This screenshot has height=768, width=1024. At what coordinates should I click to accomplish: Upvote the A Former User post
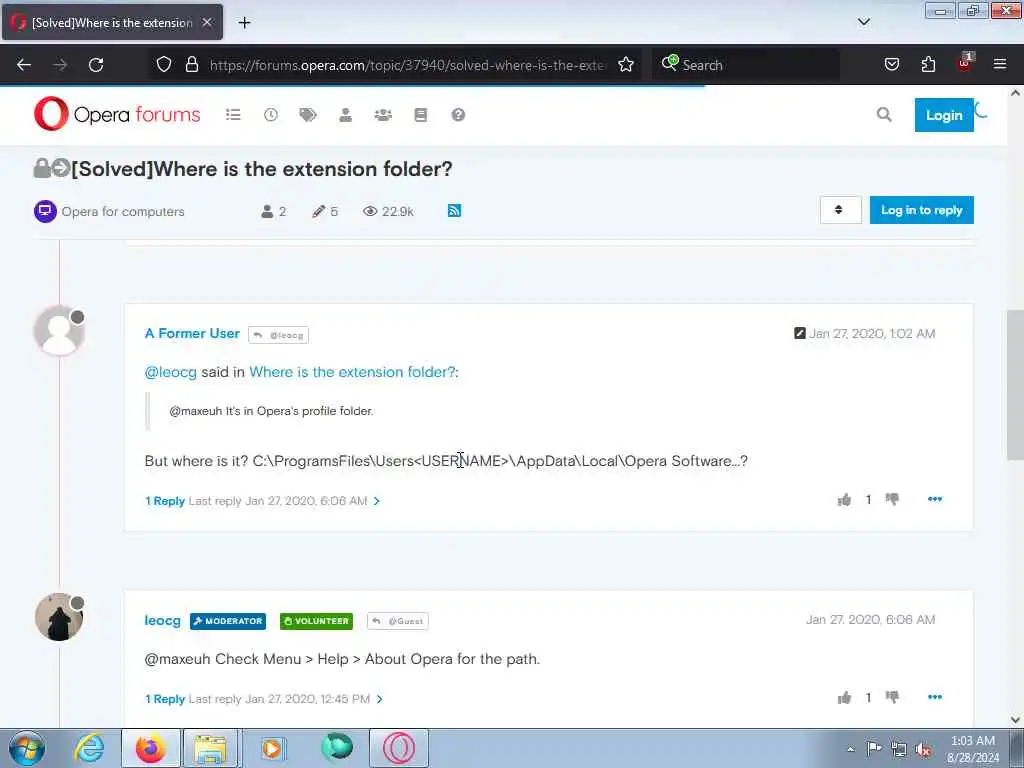844,500
